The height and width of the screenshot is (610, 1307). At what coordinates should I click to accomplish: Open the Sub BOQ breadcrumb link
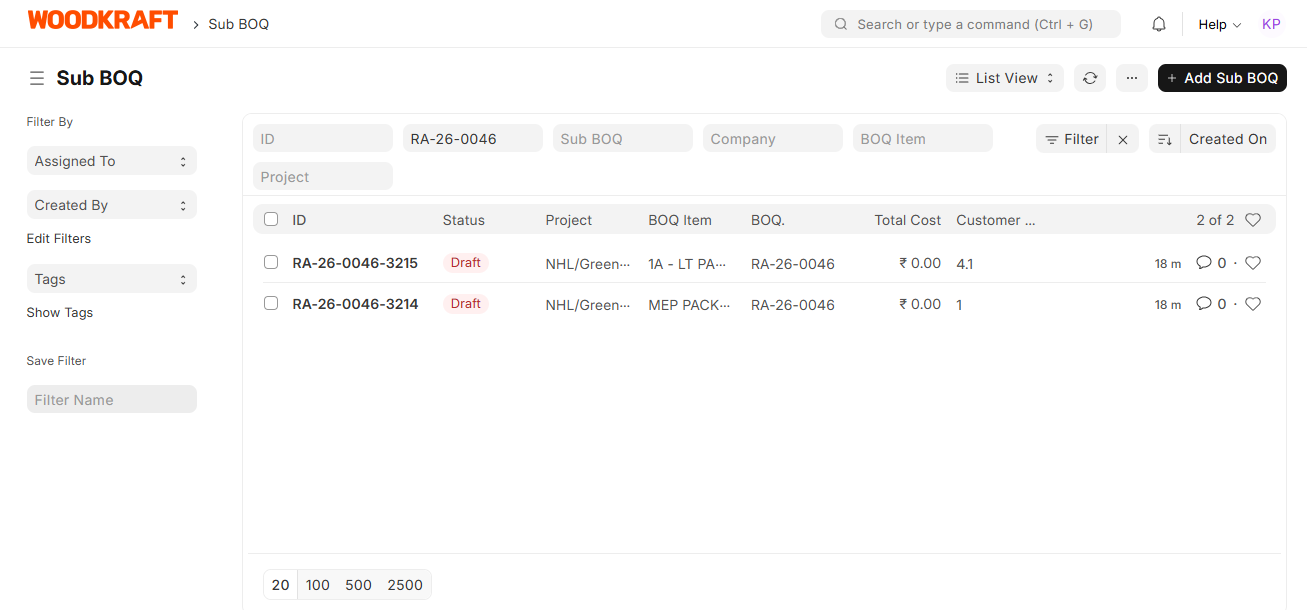(x=239, y=24)
